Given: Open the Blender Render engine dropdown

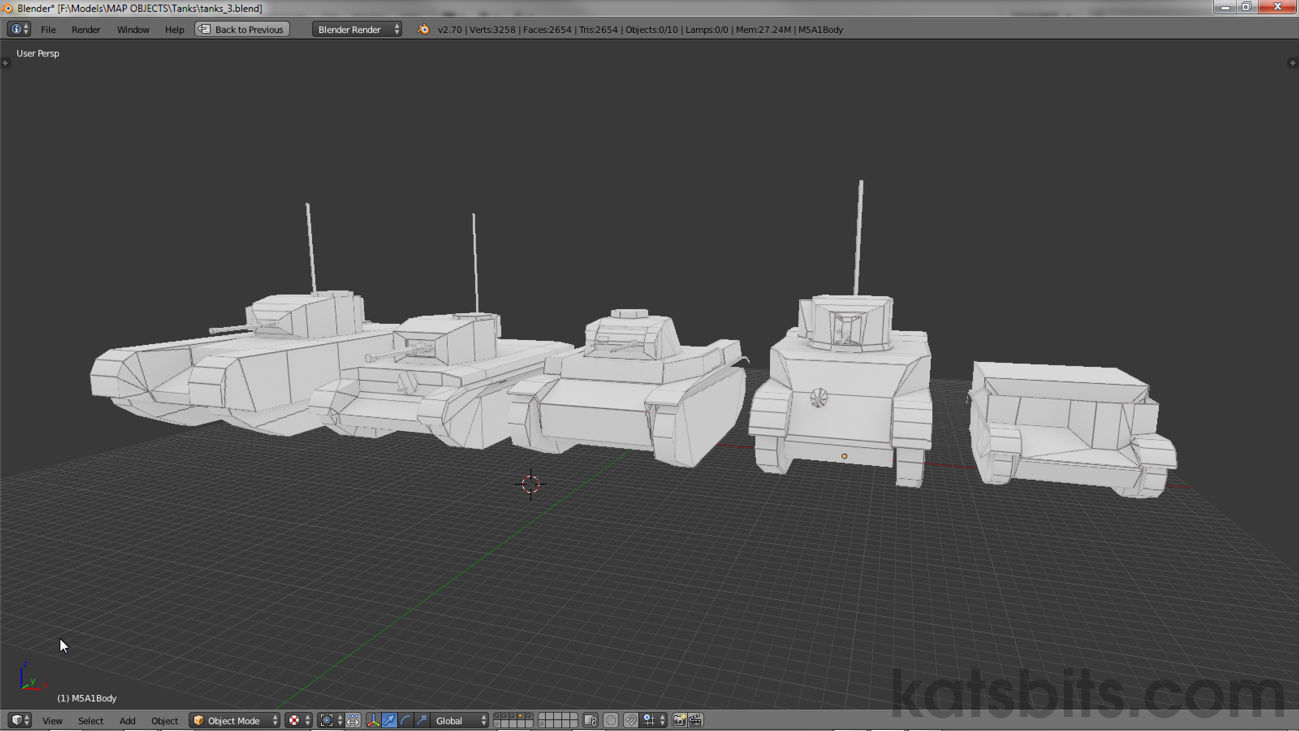Looking at the screenshot, I should [355, 29].
